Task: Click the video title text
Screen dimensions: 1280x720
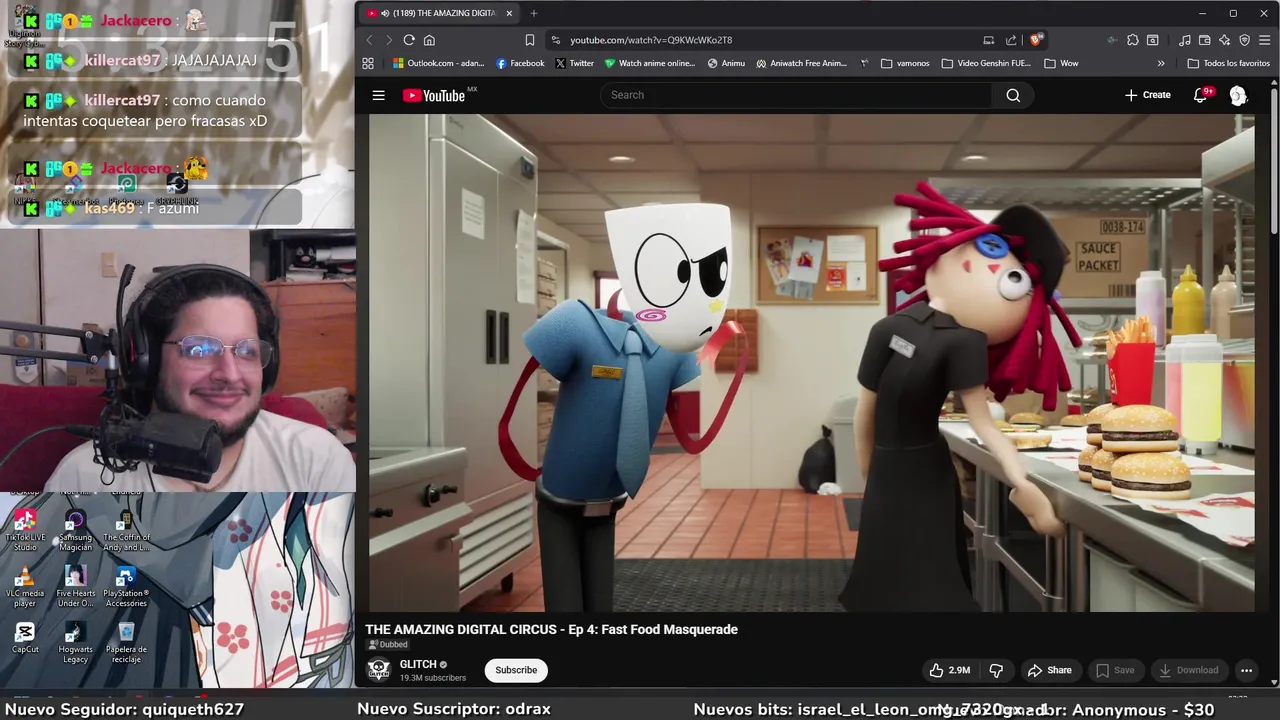Action: tap(551, 629)
